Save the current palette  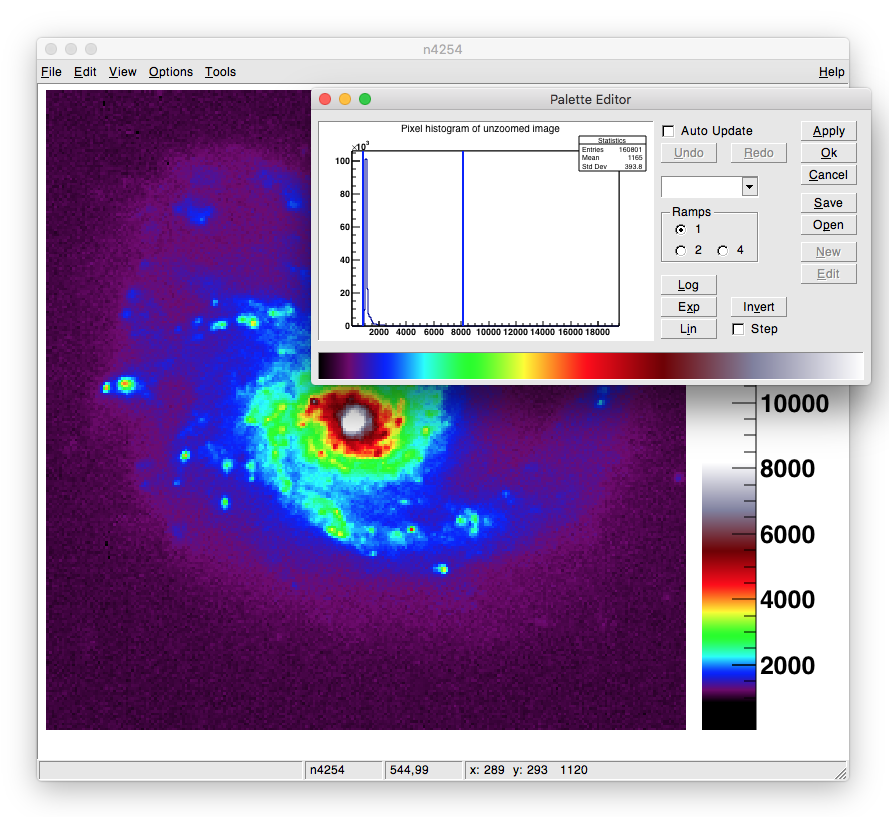coord(828,202)
